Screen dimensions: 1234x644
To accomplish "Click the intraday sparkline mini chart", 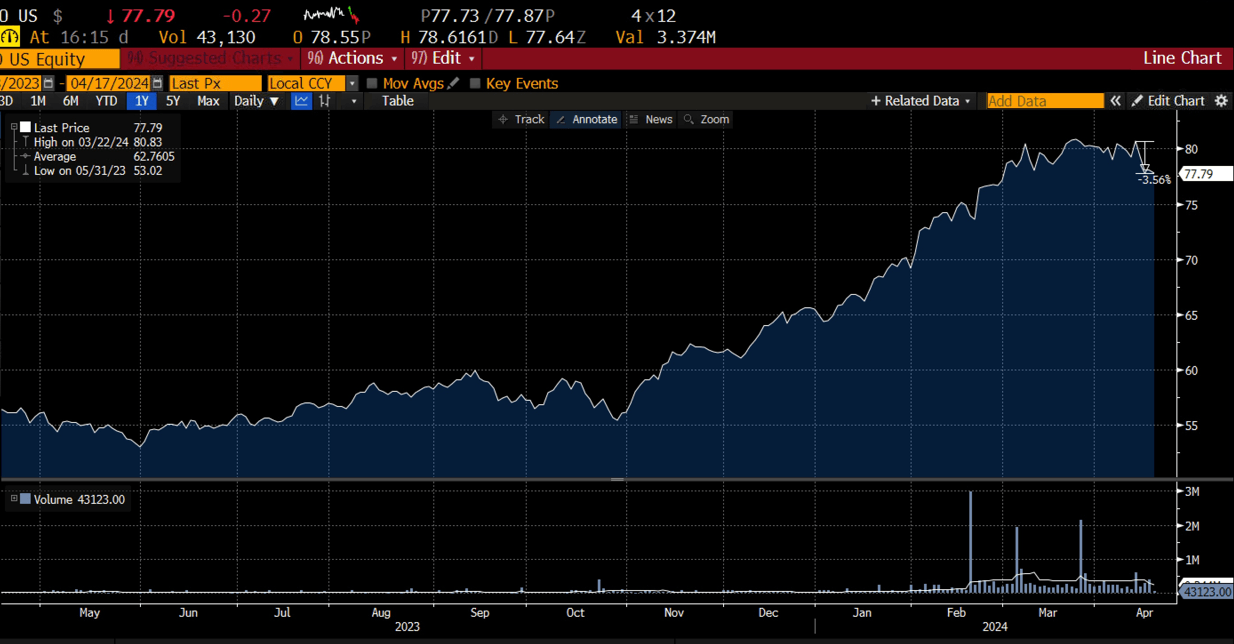I will click(x=332, y=16).
